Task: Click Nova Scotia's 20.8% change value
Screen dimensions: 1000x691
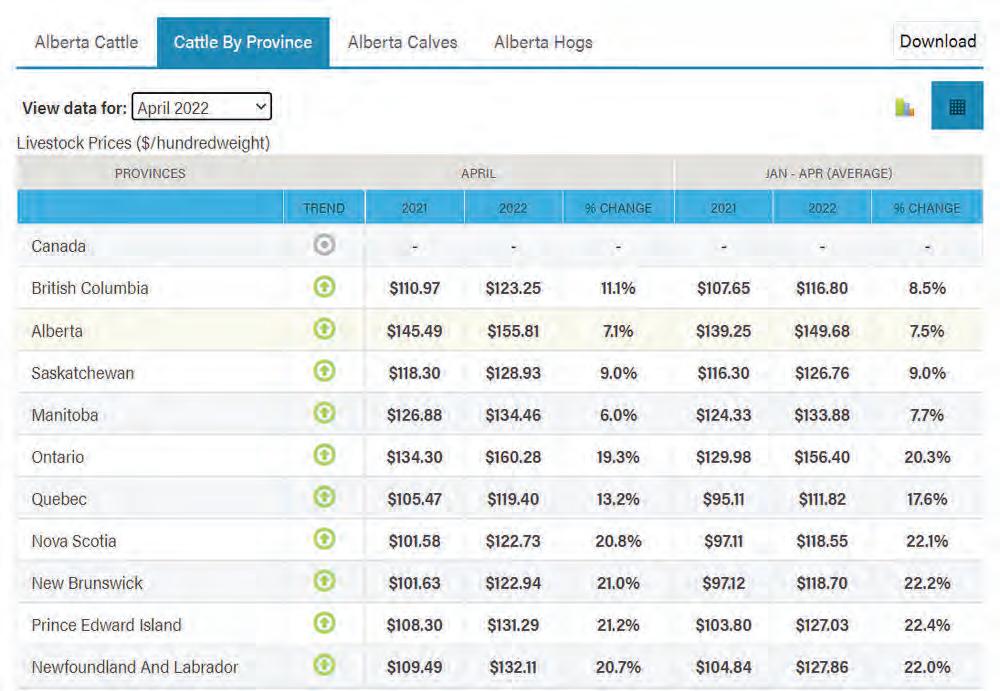Action: tap(618, 542)
